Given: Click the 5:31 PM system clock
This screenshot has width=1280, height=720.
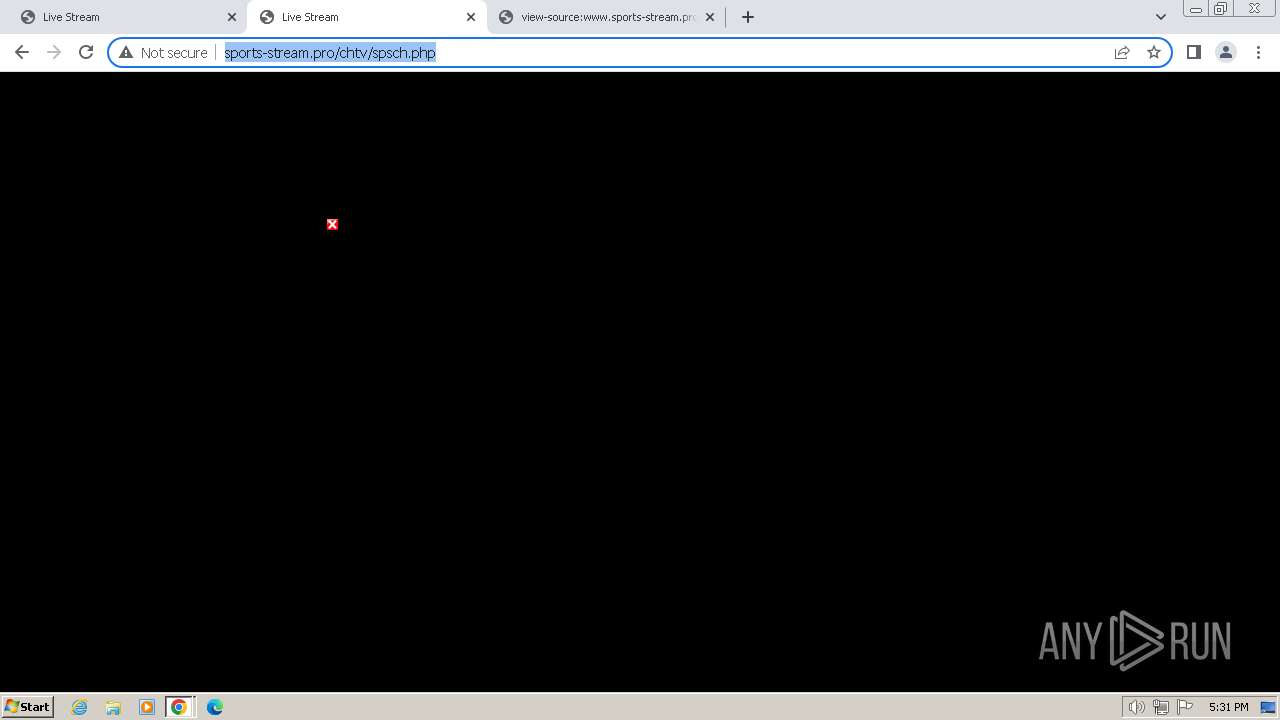Looking at the screenshot, I should click(x=1228, y=707).
